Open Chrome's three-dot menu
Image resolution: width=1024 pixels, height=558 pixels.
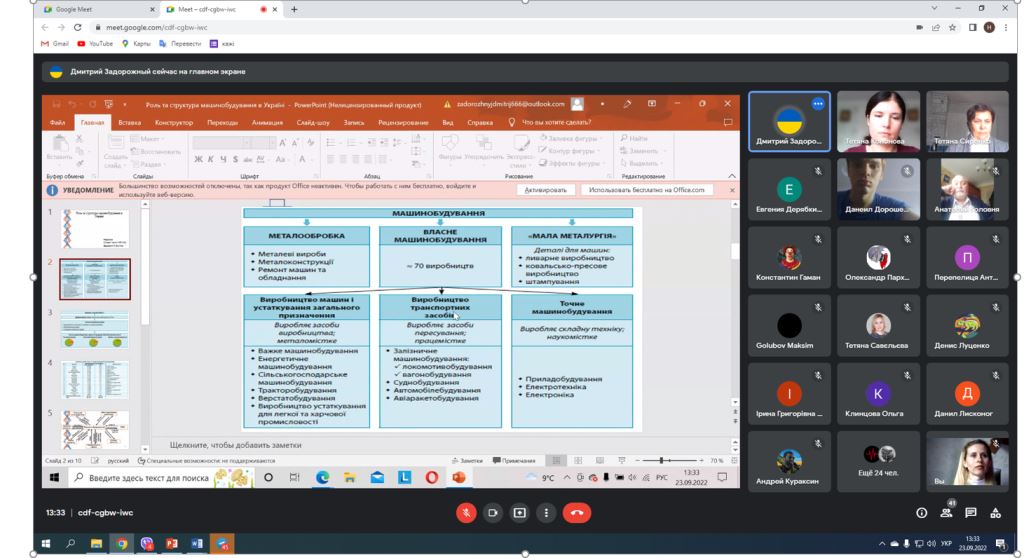[1006, 27]
